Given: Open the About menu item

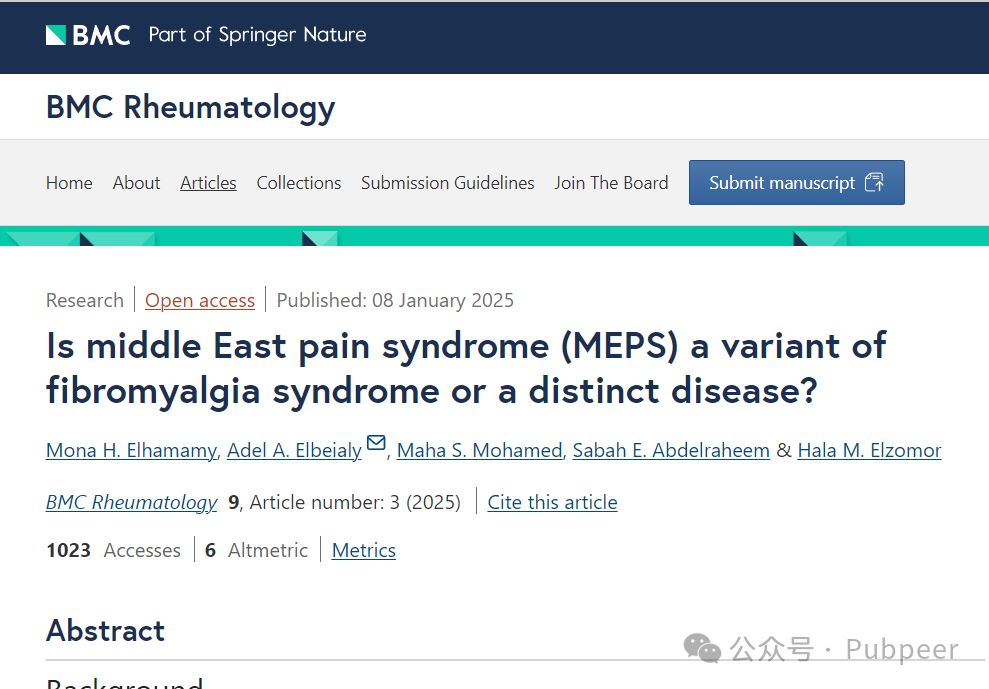Looking at the screenshot, I should click(136, 183).
